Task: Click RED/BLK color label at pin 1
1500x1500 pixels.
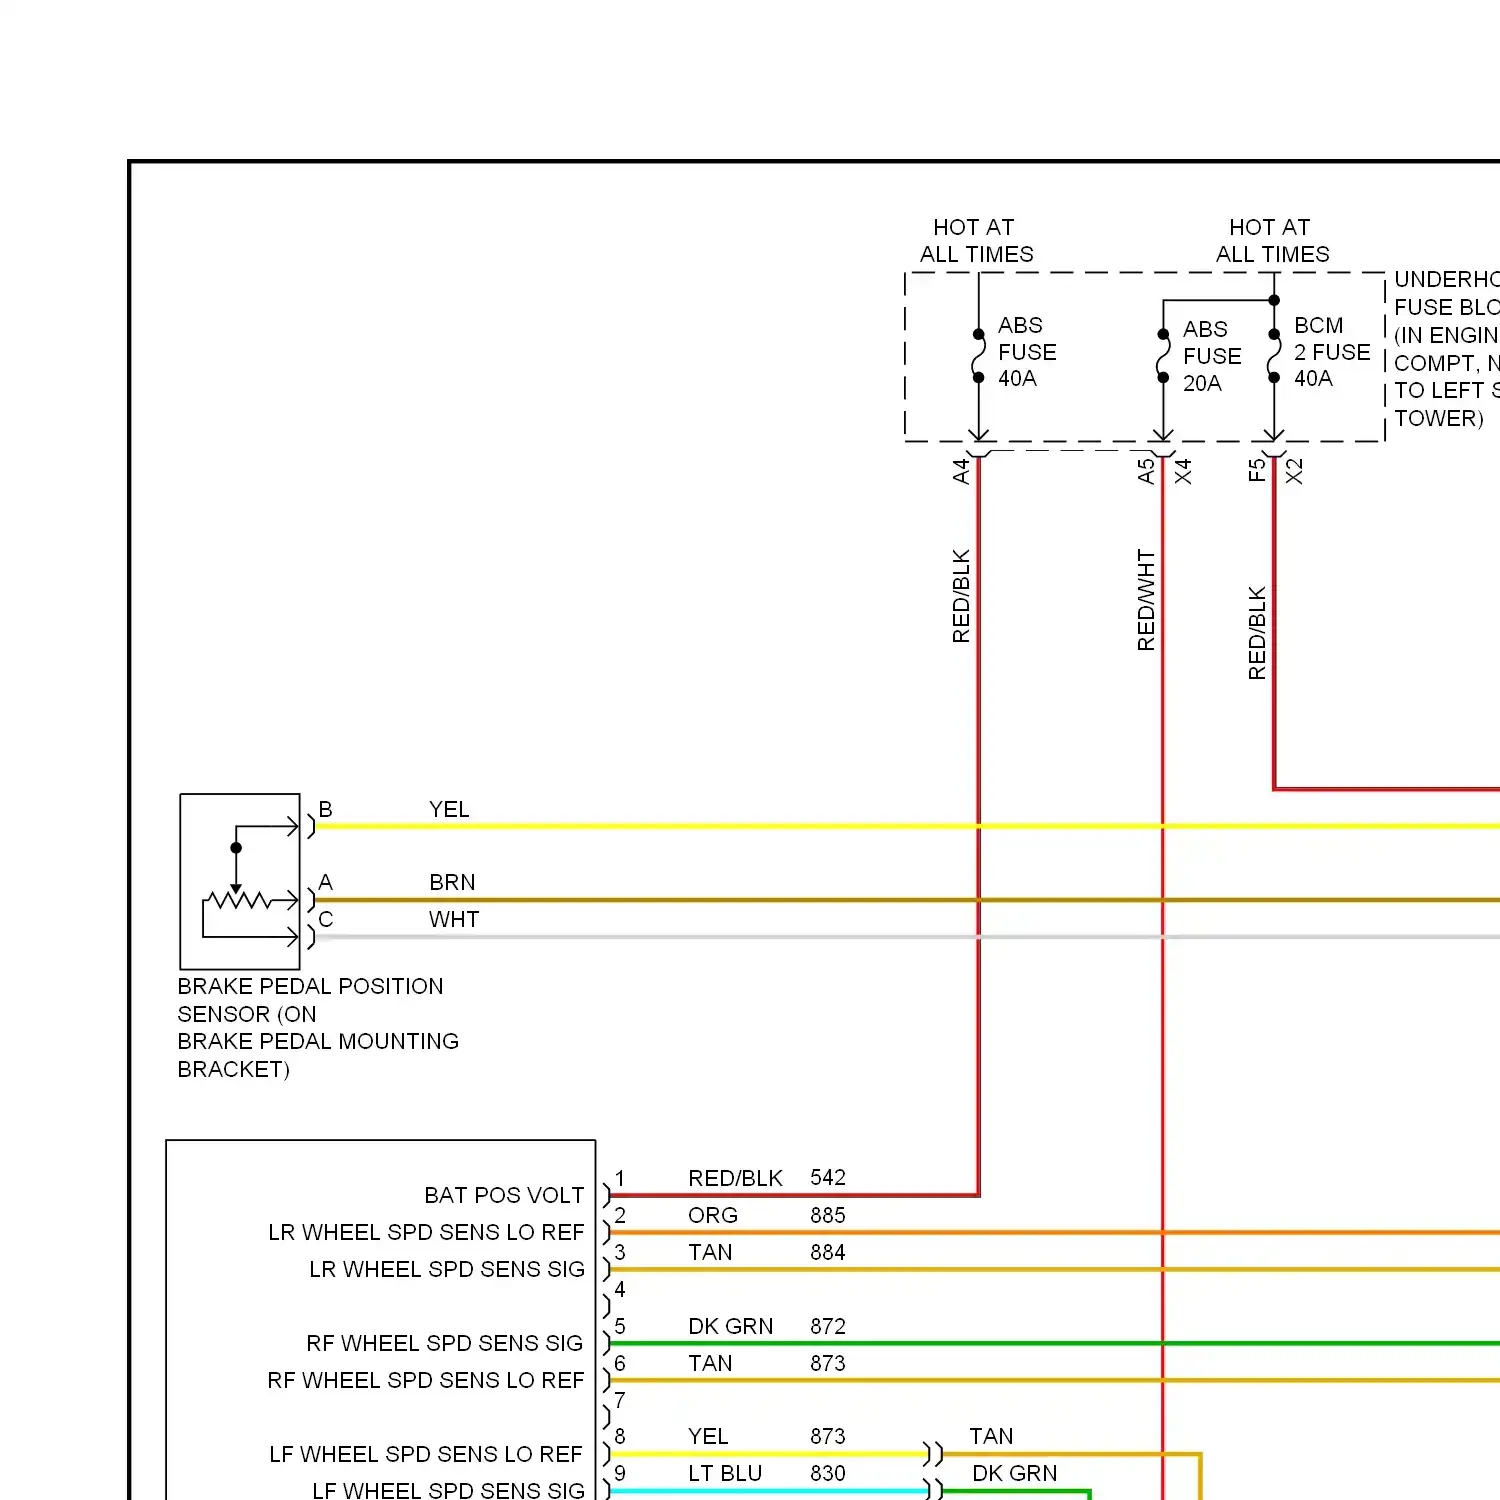Action: click(735, 1178)
